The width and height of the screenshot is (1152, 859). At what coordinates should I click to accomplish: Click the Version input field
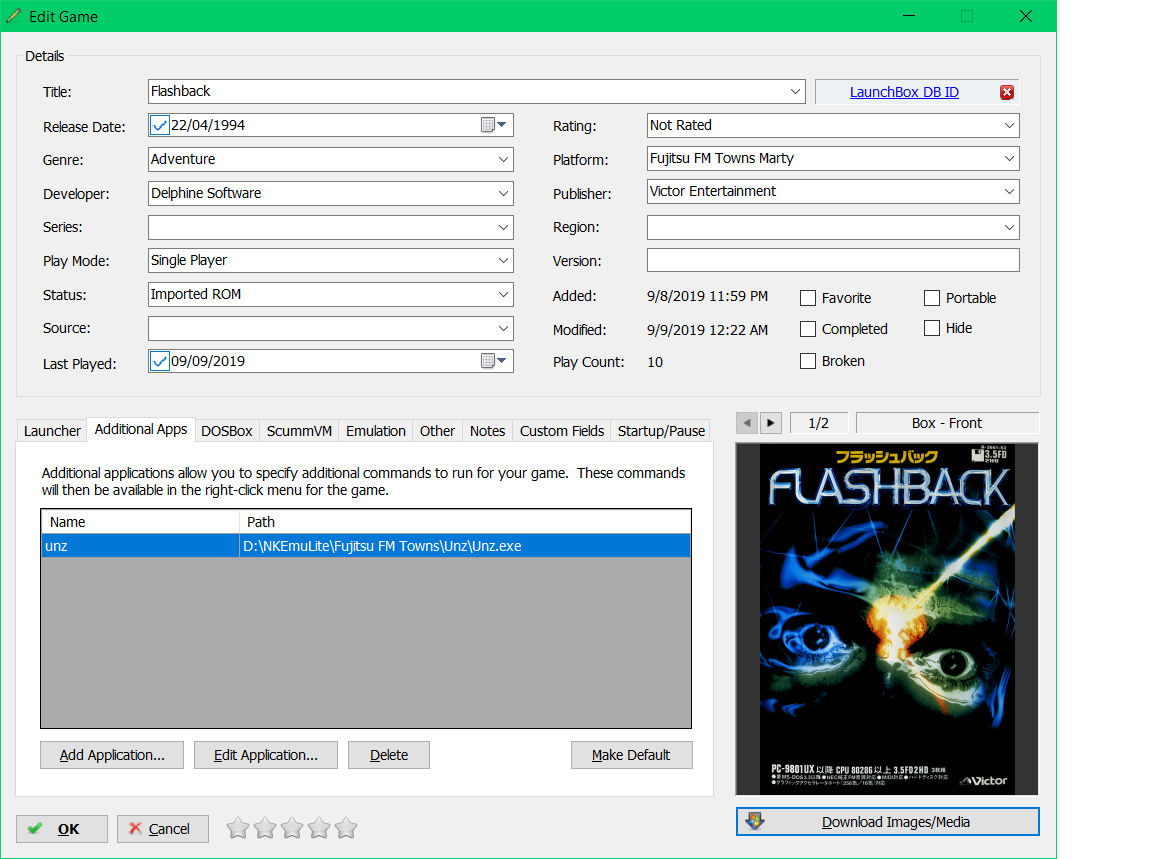click(x=833, y=260)
